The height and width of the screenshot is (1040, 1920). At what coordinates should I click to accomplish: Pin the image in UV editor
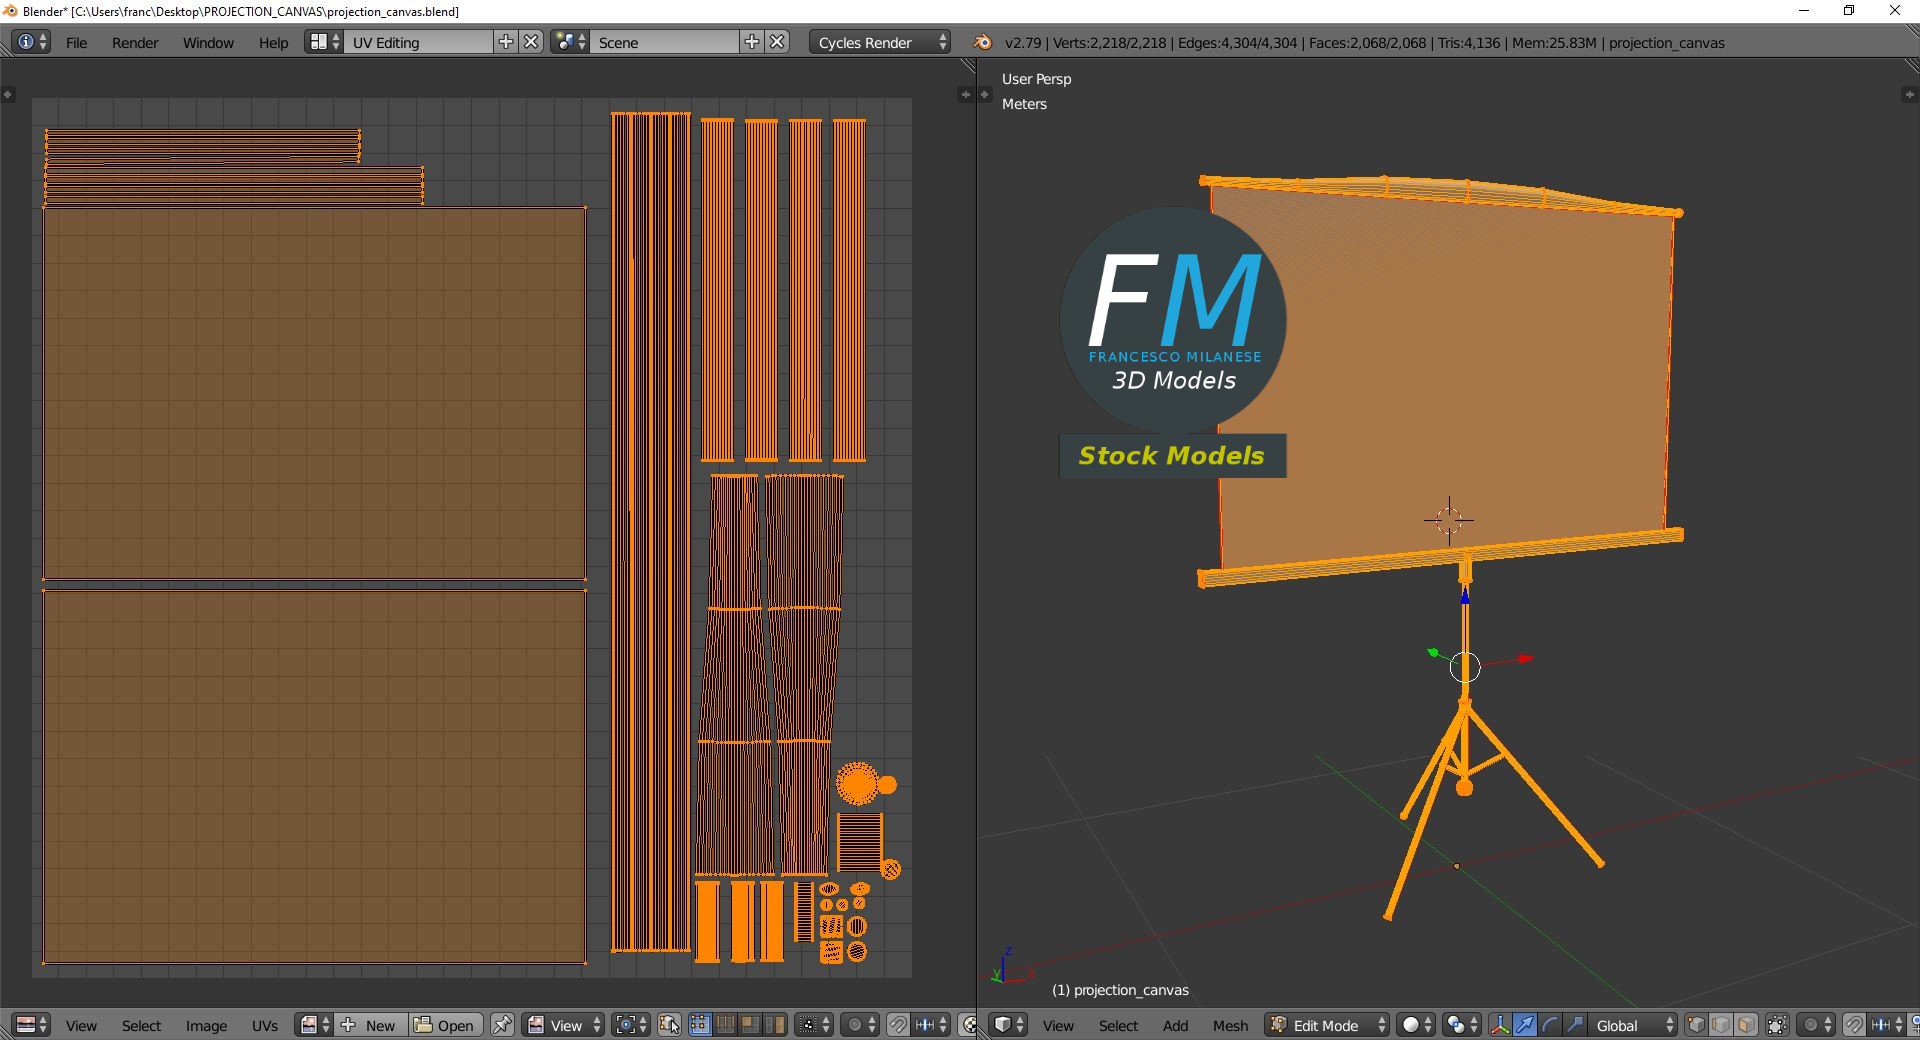click(502, 1025)
